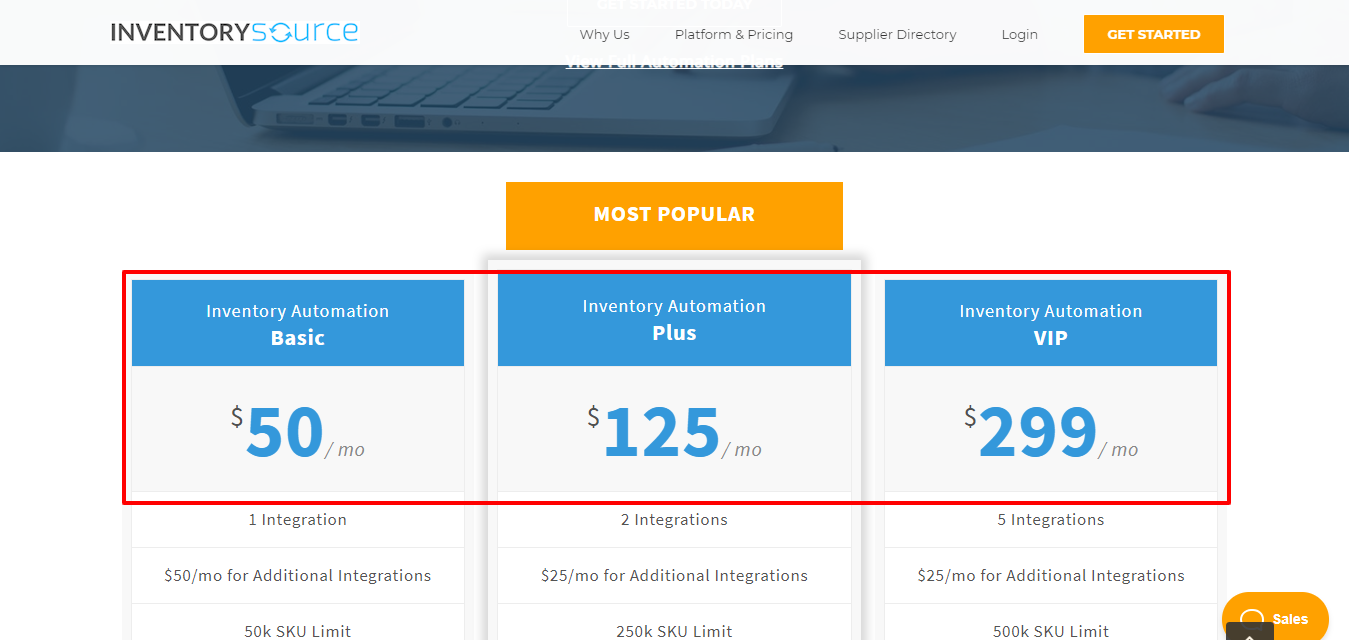Viewport: 1349px width, 640px height.
Task: Click the Login link
Action: pos(1019,34)
